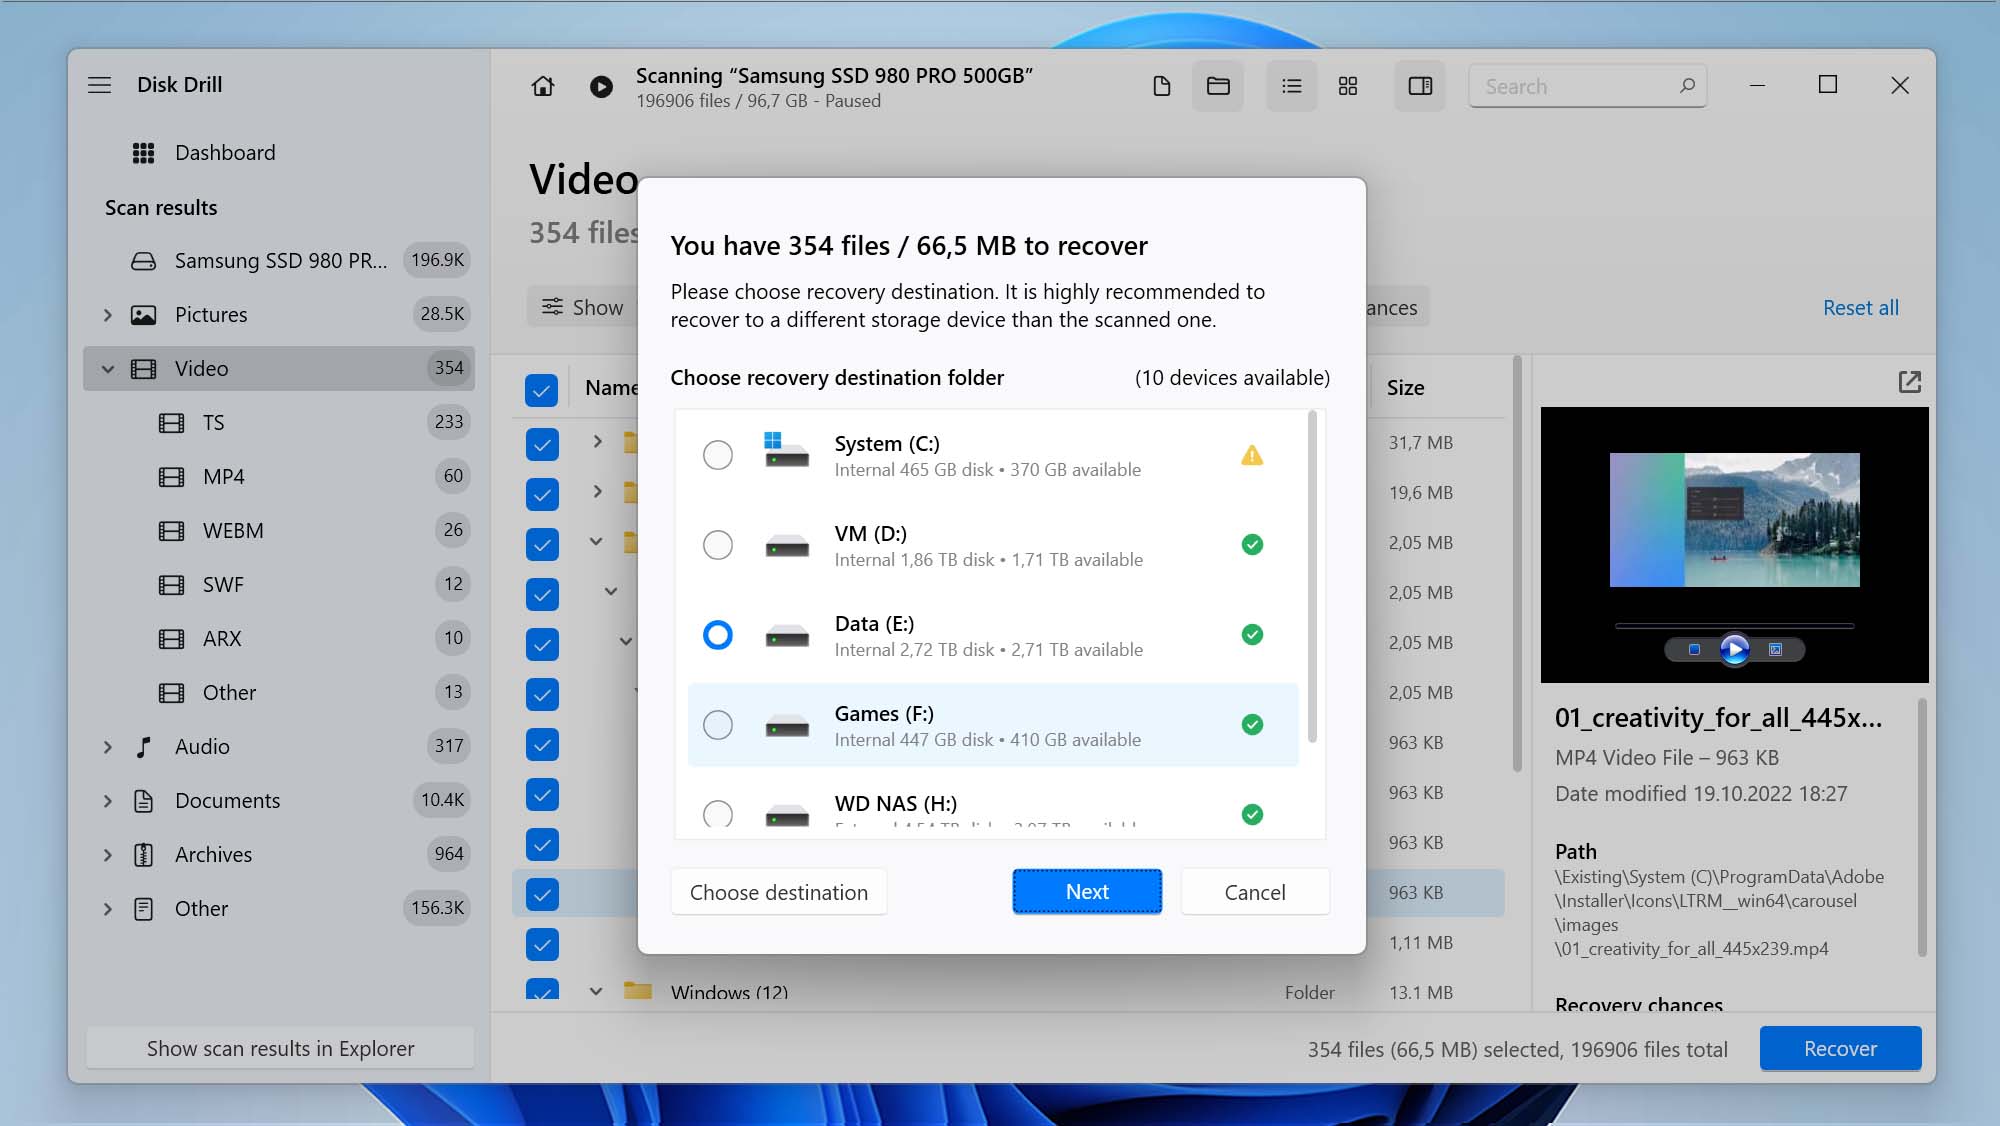The height and width of the screenshot is (1126, 2000).
Task: Expand folder in the 31,7 MB row
Action: coord(597,441)
